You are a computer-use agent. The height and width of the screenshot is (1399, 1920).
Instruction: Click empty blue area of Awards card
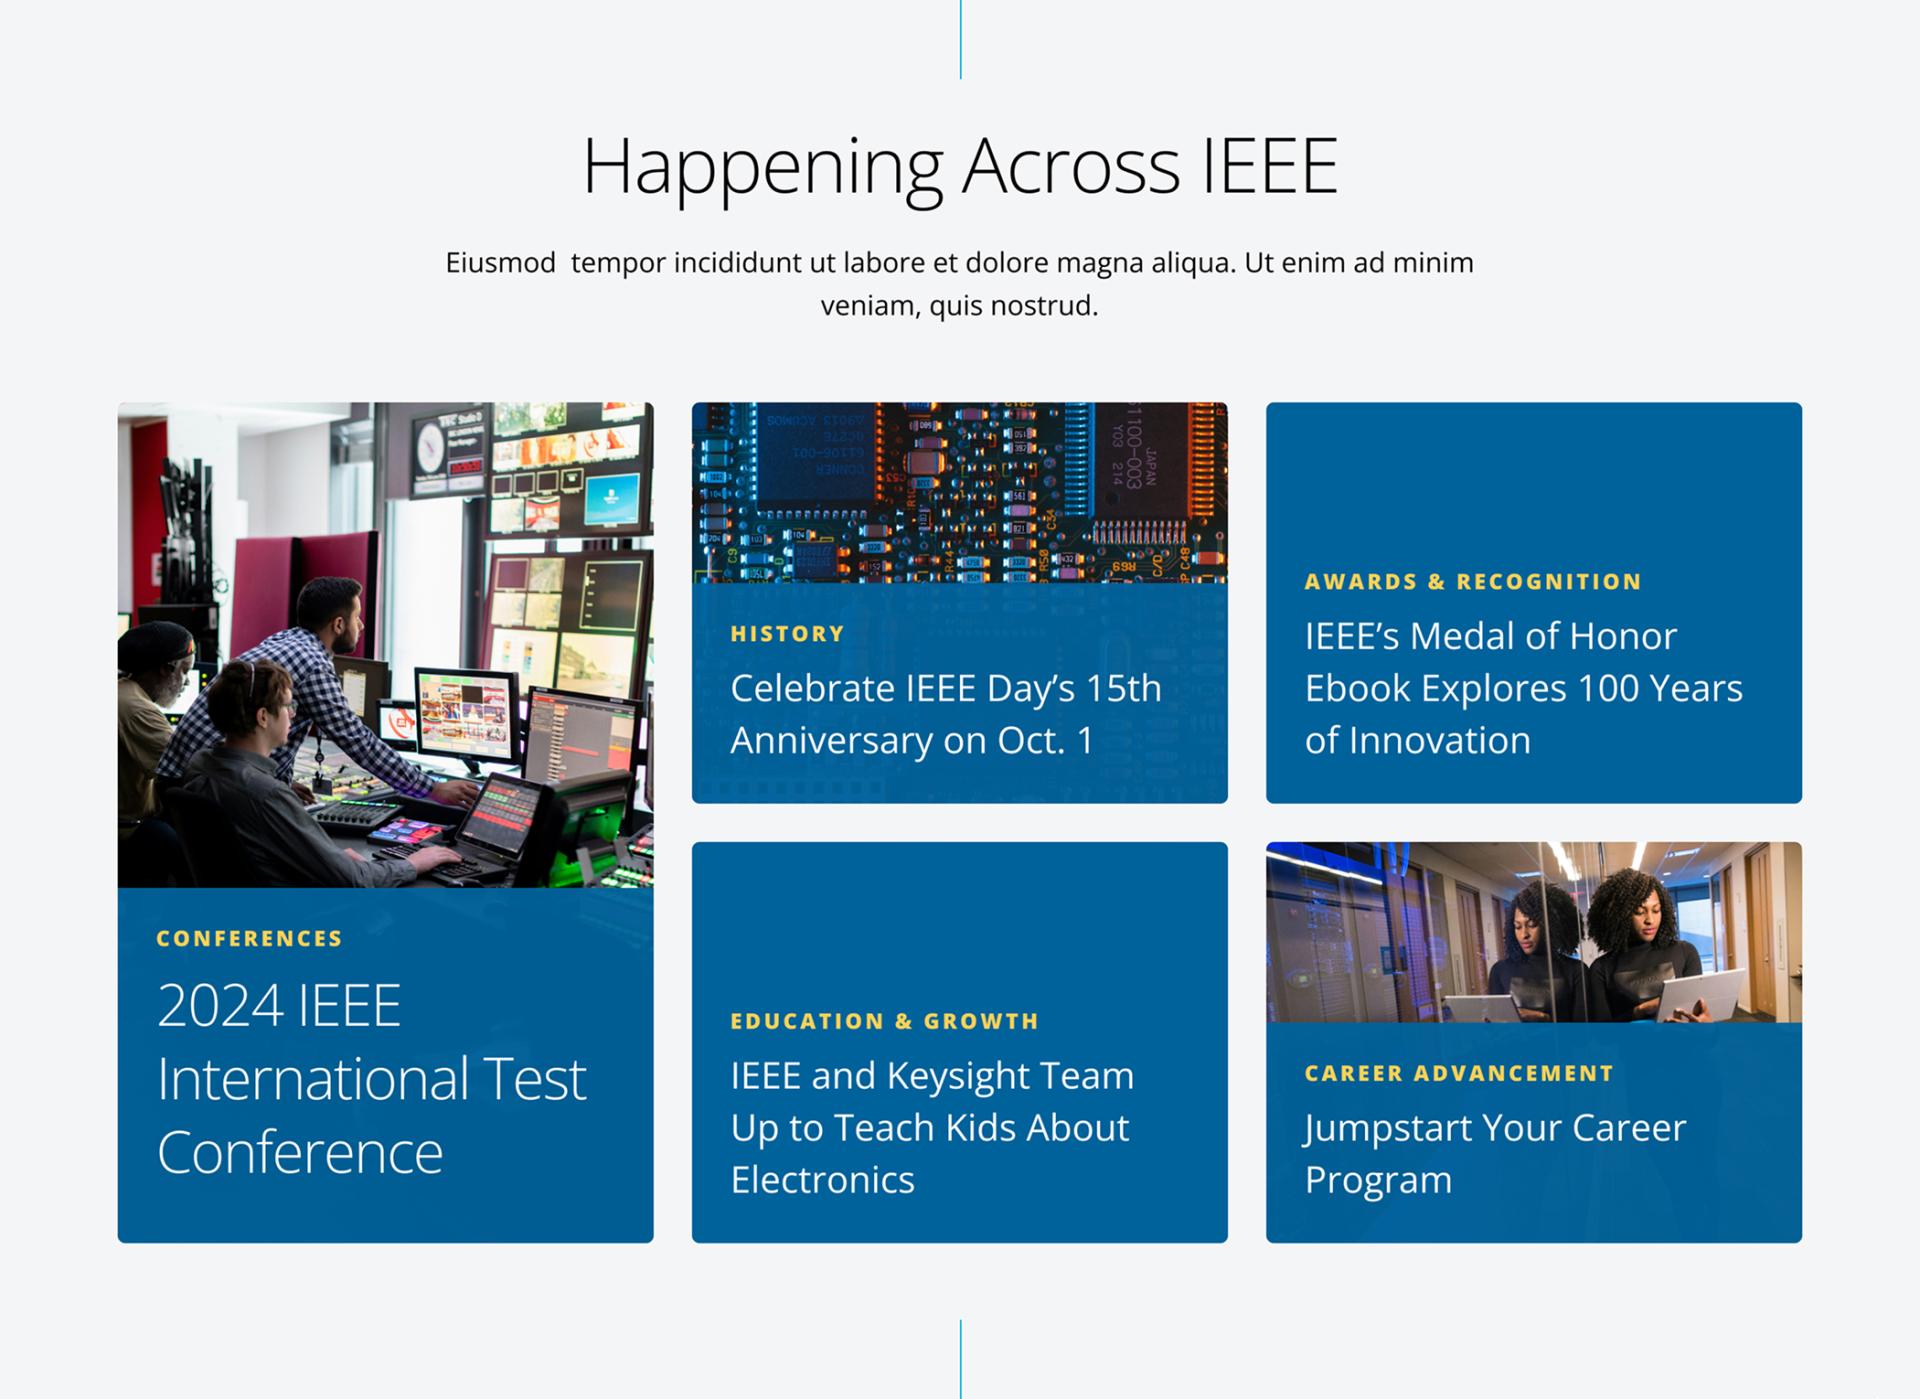[1533, 480]
